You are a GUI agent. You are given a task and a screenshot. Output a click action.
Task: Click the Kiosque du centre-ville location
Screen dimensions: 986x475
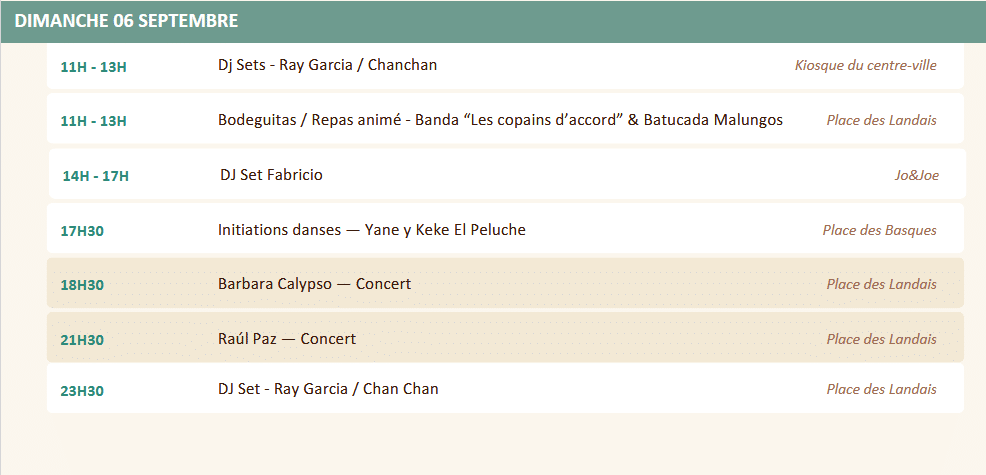point(865,65)
